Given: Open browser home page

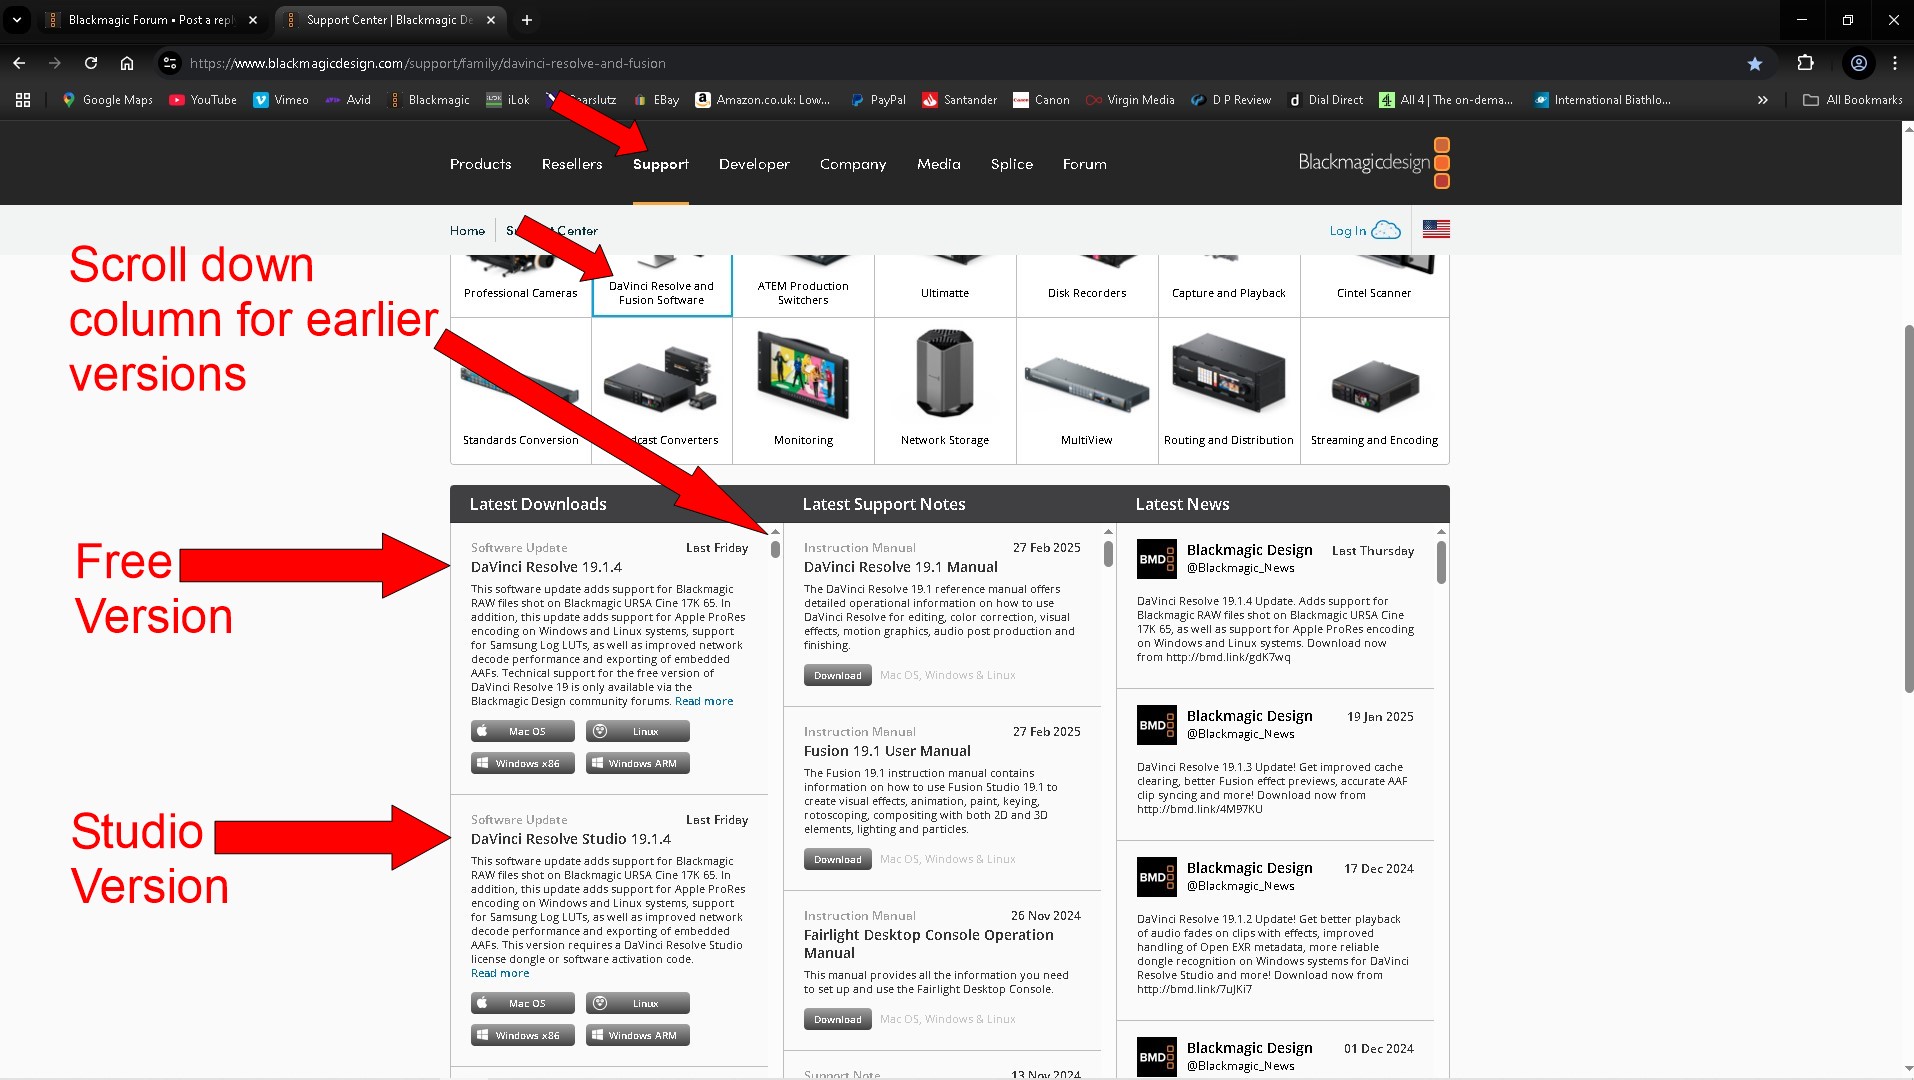Looking at the screenshot, I should tap(127, 63).
